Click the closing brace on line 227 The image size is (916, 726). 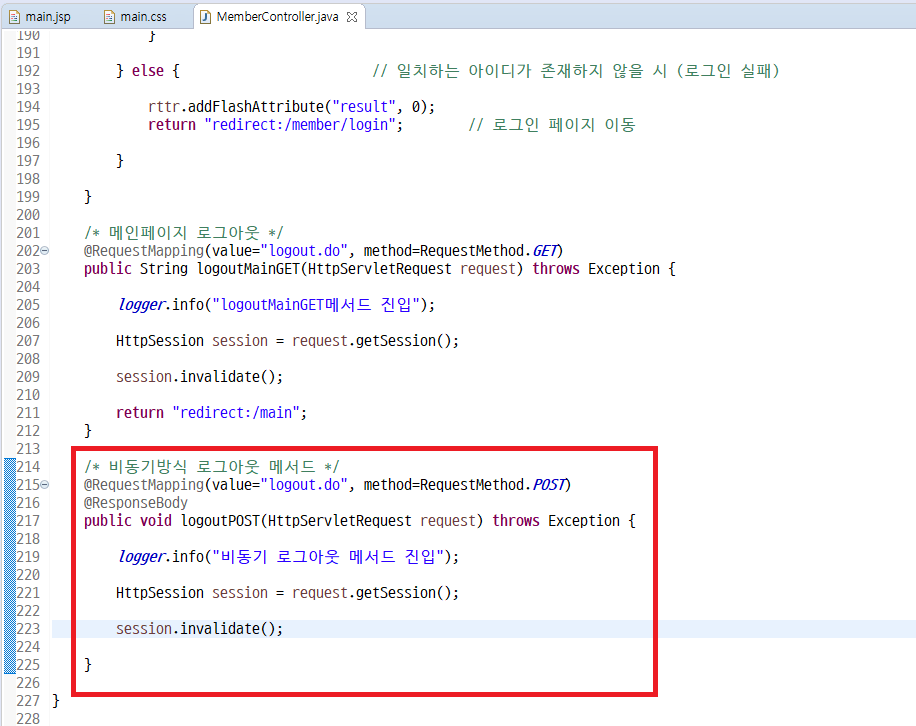56,700
